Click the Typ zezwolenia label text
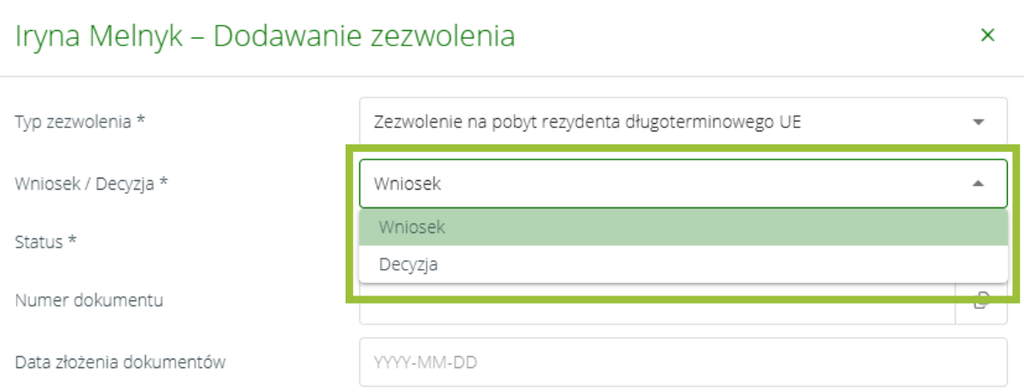Viewport: 1024px width, 392px height. tap(73, 122)
